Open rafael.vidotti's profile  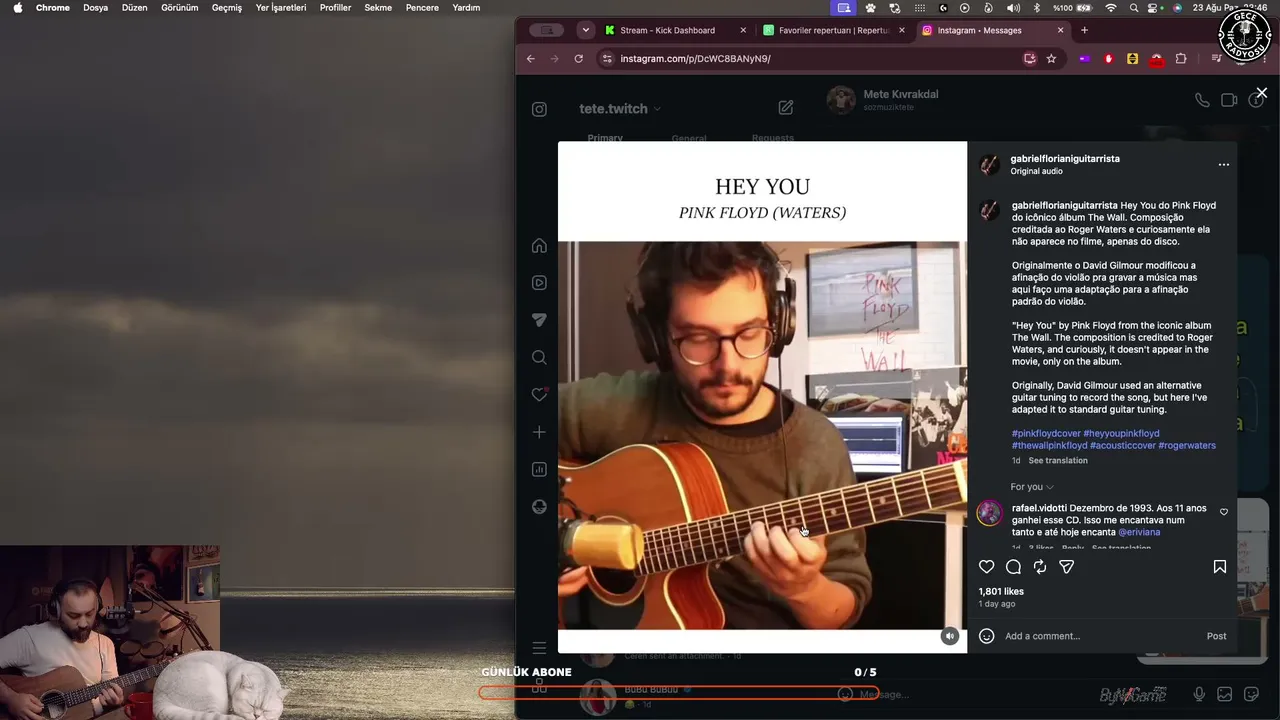[1039, 508]
